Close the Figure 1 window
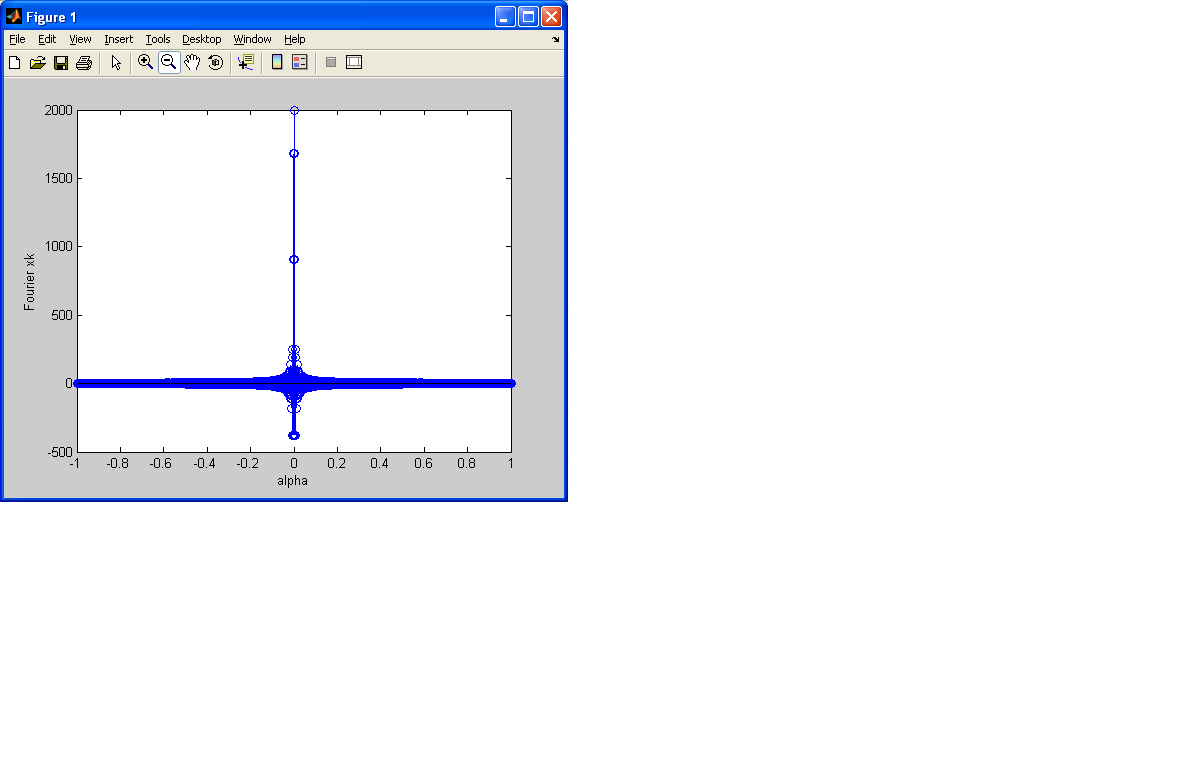1201x784 pixels. tap(551, 16)
